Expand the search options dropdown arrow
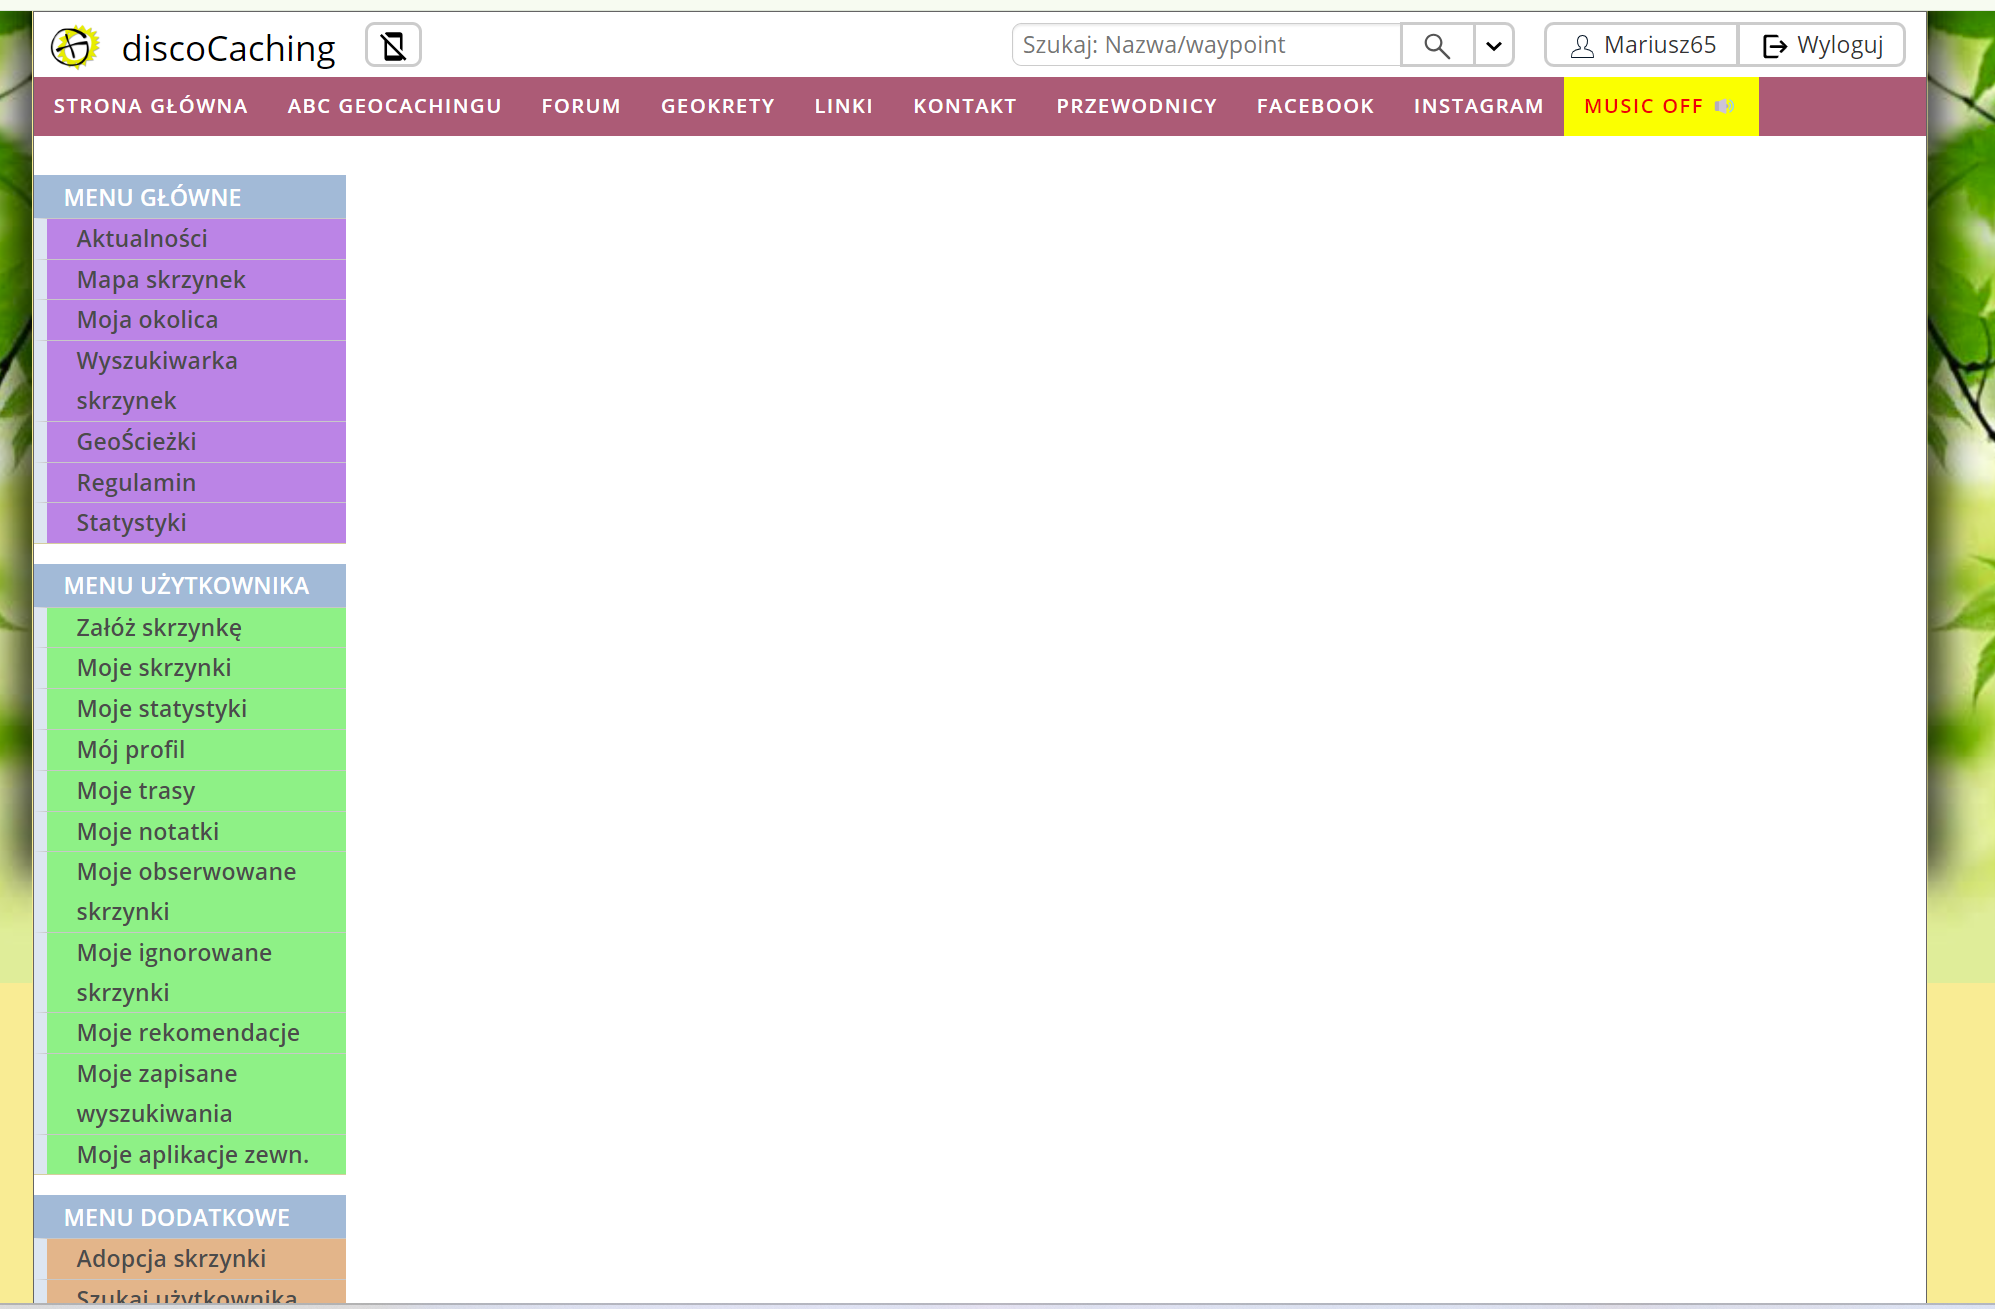The image size is (1995, 1309). 1494,46
